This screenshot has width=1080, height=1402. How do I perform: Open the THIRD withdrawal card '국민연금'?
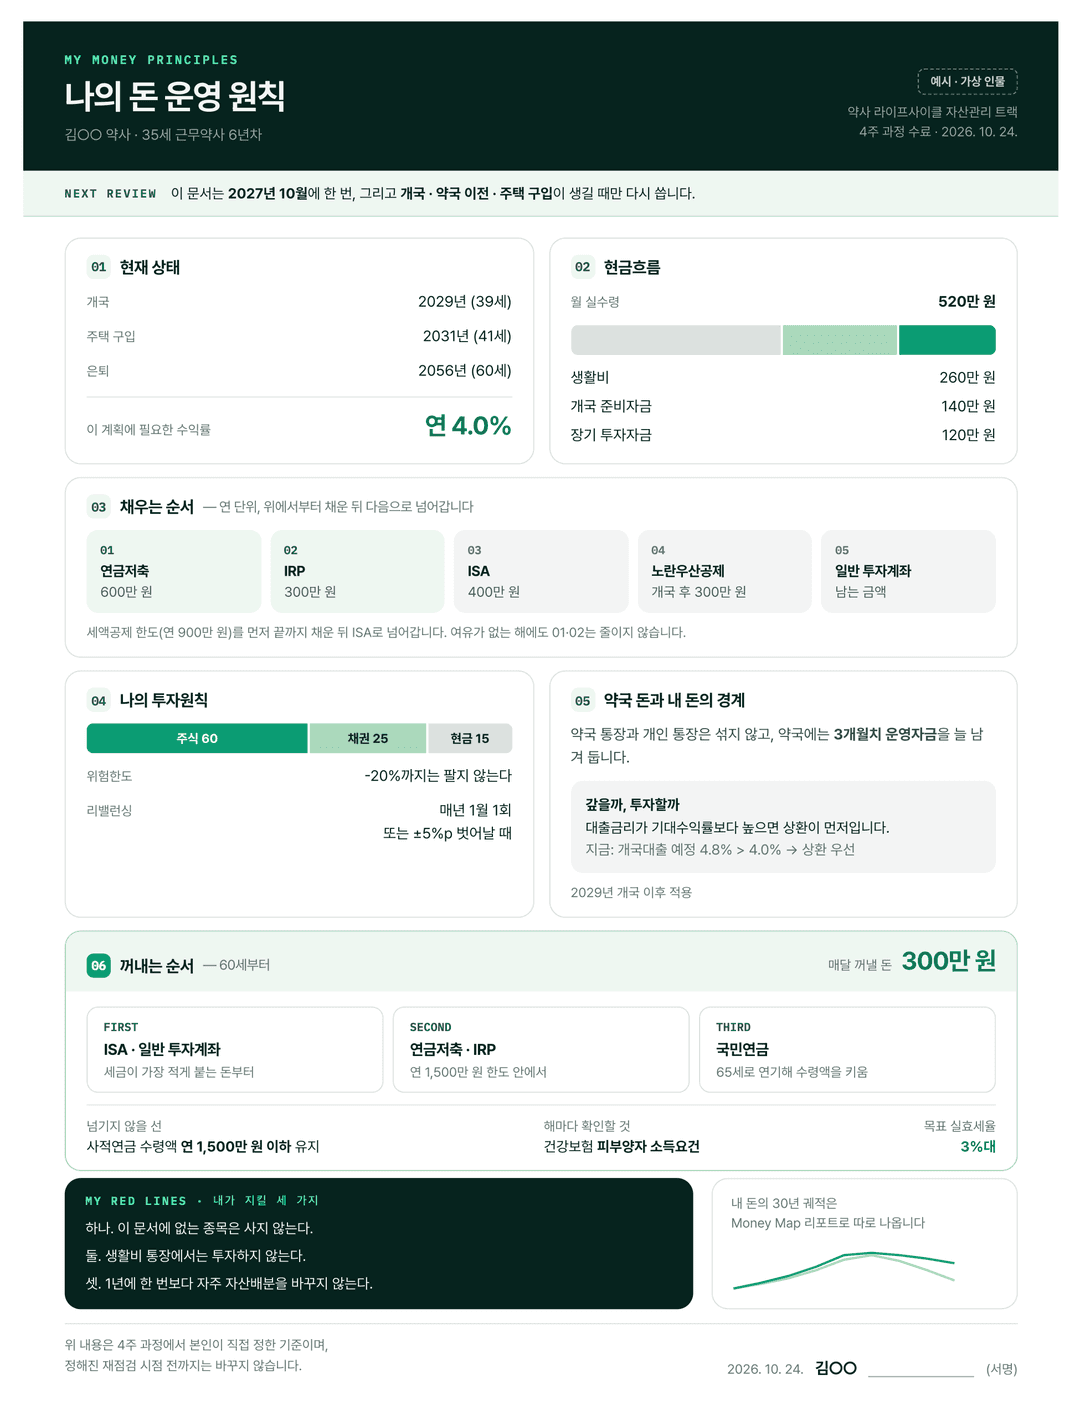[x=847, y=1049]
